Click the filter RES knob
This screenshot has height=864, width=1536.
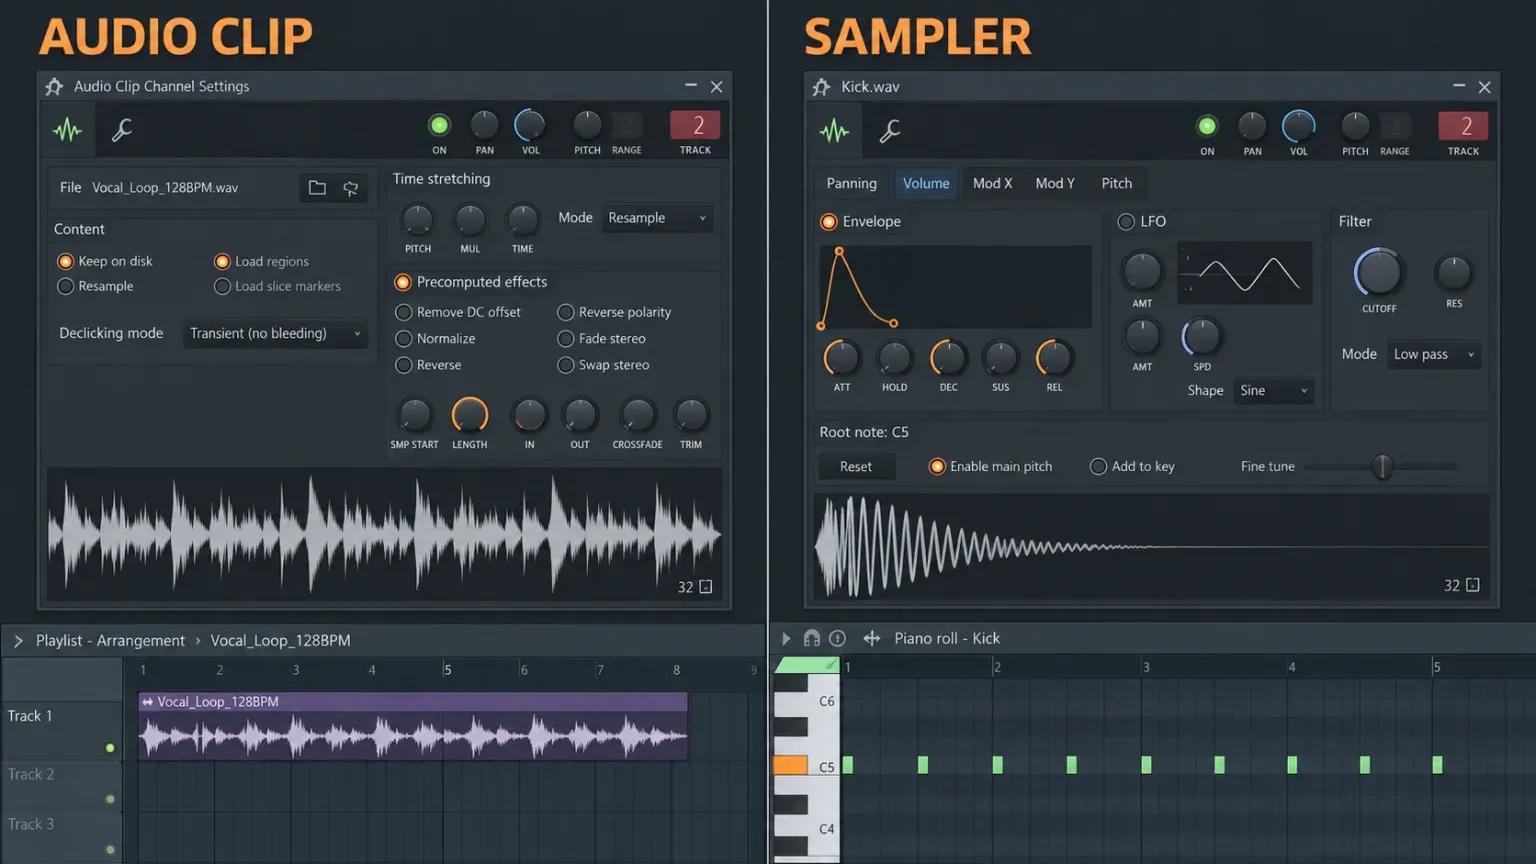tap(1453, 272)
